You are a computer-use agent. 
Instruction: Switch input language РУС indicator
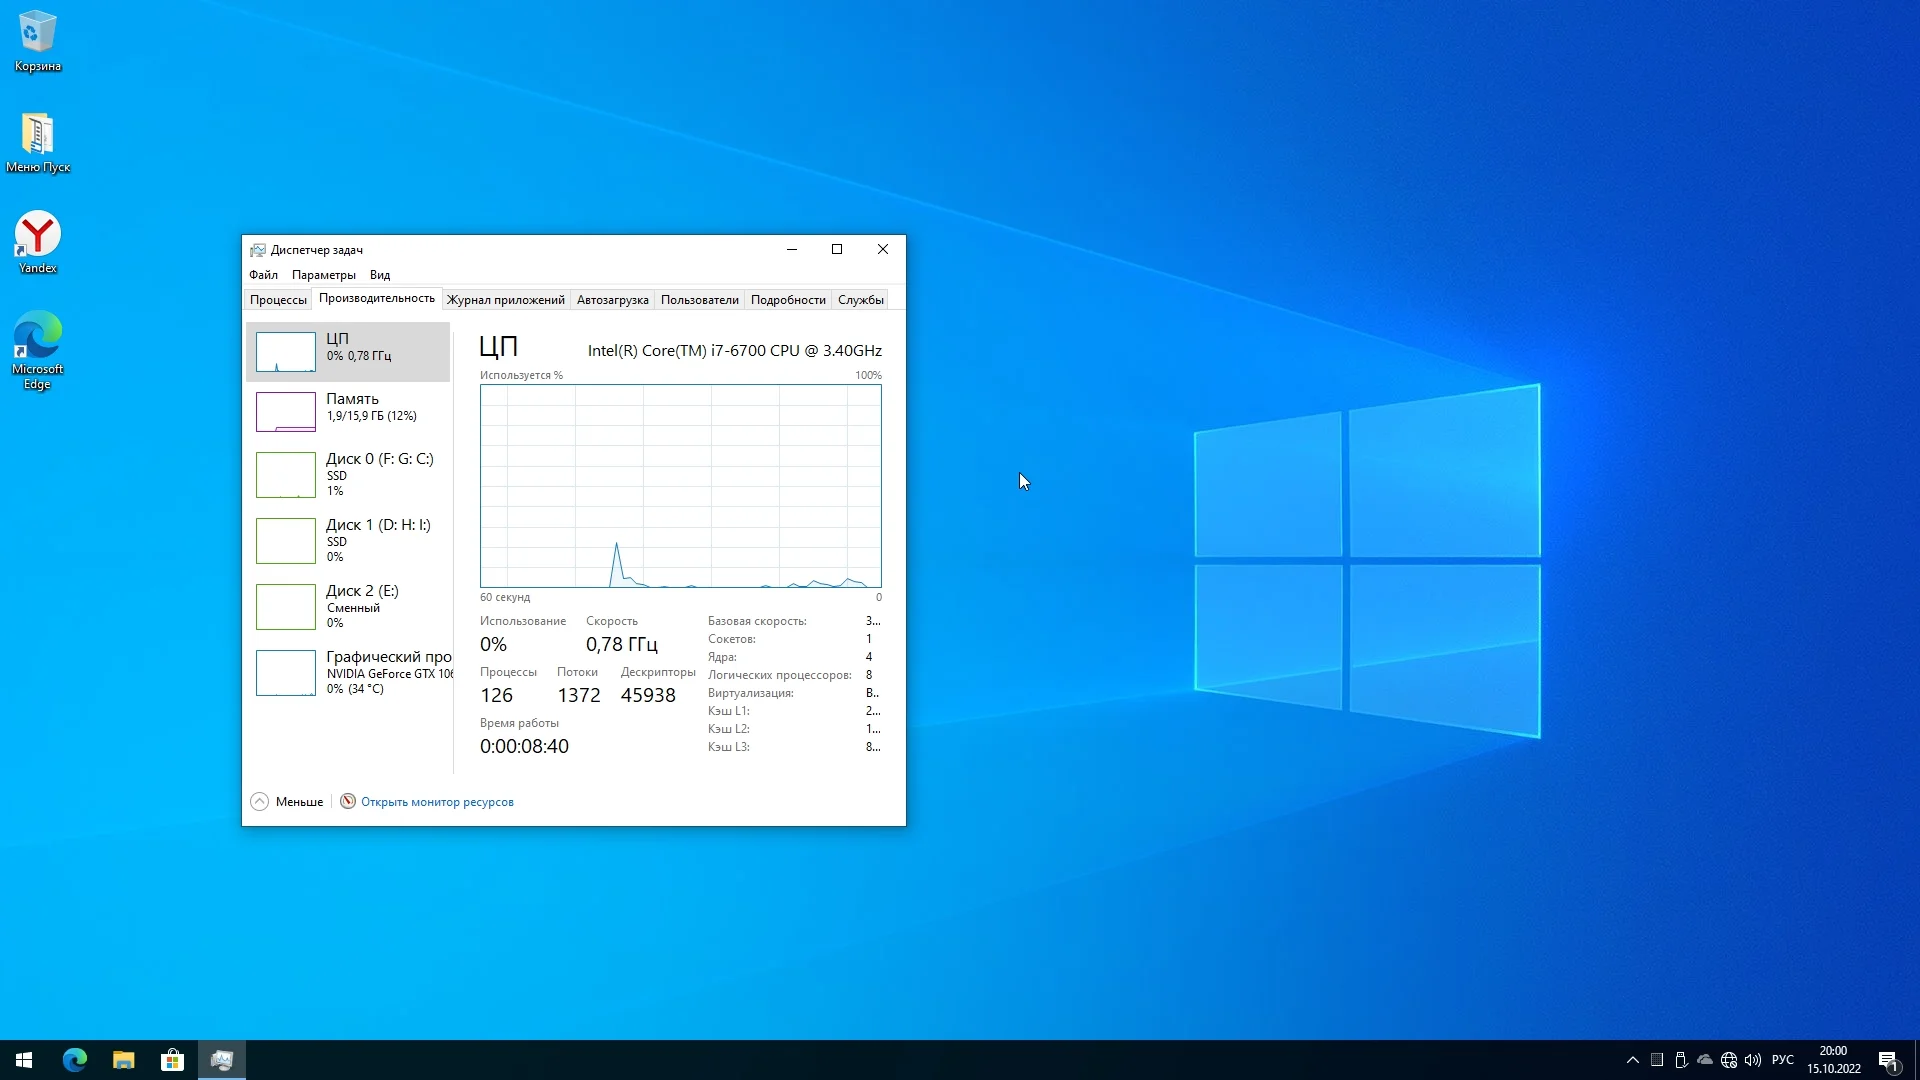1782,1060
